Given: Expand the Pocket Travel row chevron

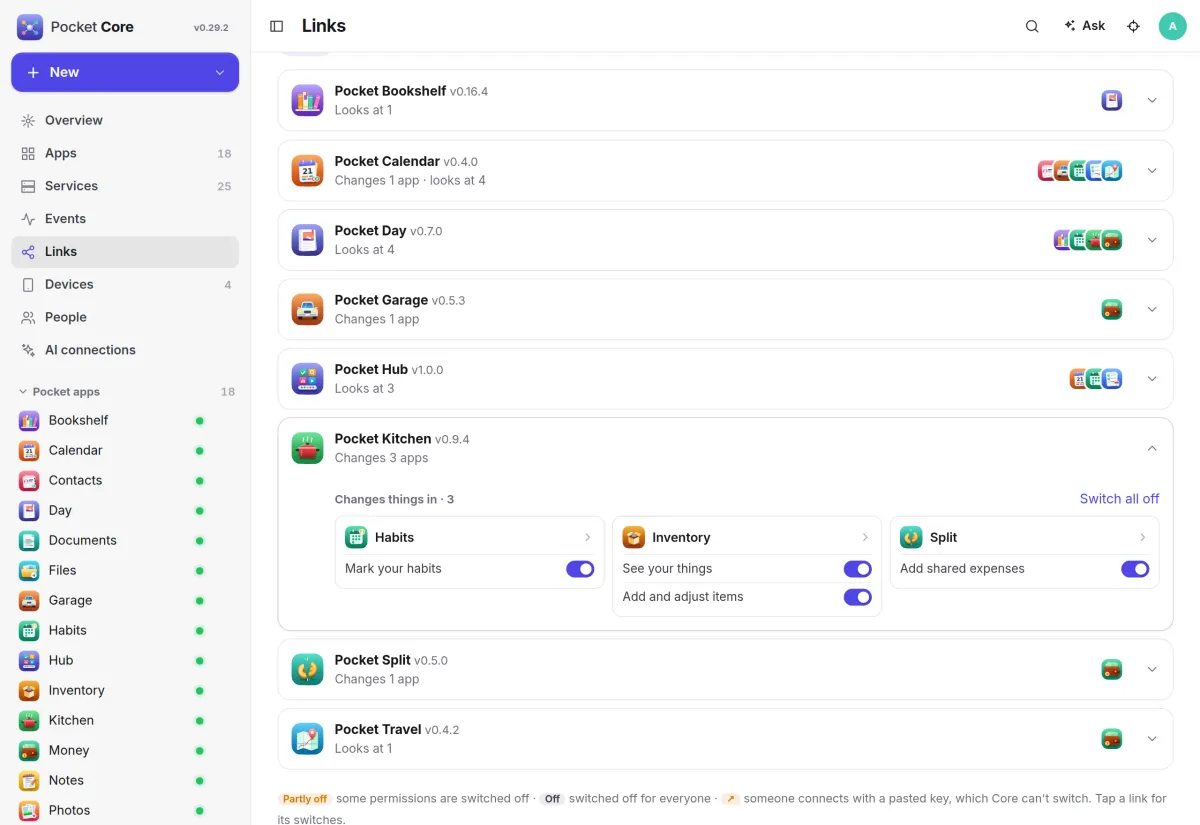Looking at the screenshot, I should [x=1152, y=739].
